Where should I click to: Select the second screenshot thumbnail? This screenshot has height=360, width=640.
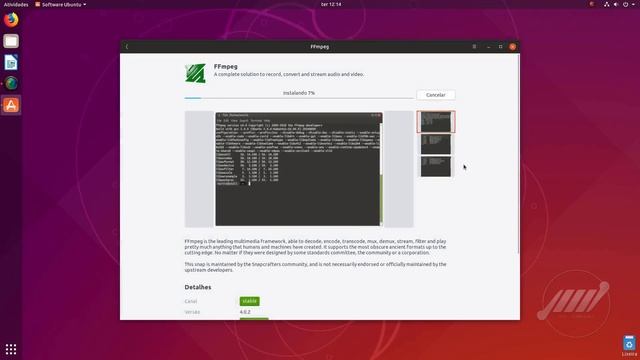coord(436,144)
